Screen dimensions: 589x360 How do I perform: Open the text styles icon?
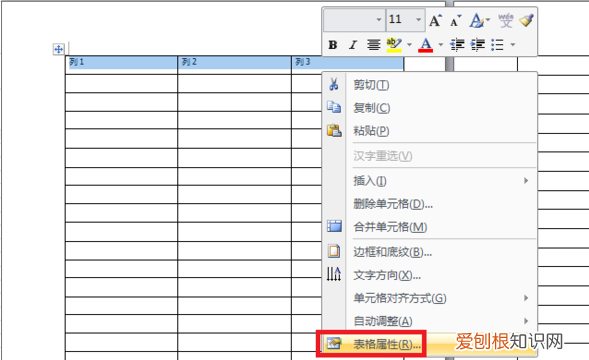coord(476,20)
